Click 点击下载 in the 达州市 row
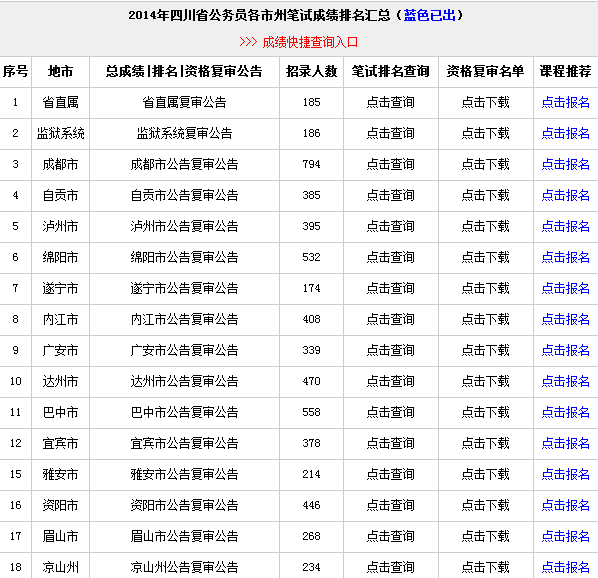 485,381
